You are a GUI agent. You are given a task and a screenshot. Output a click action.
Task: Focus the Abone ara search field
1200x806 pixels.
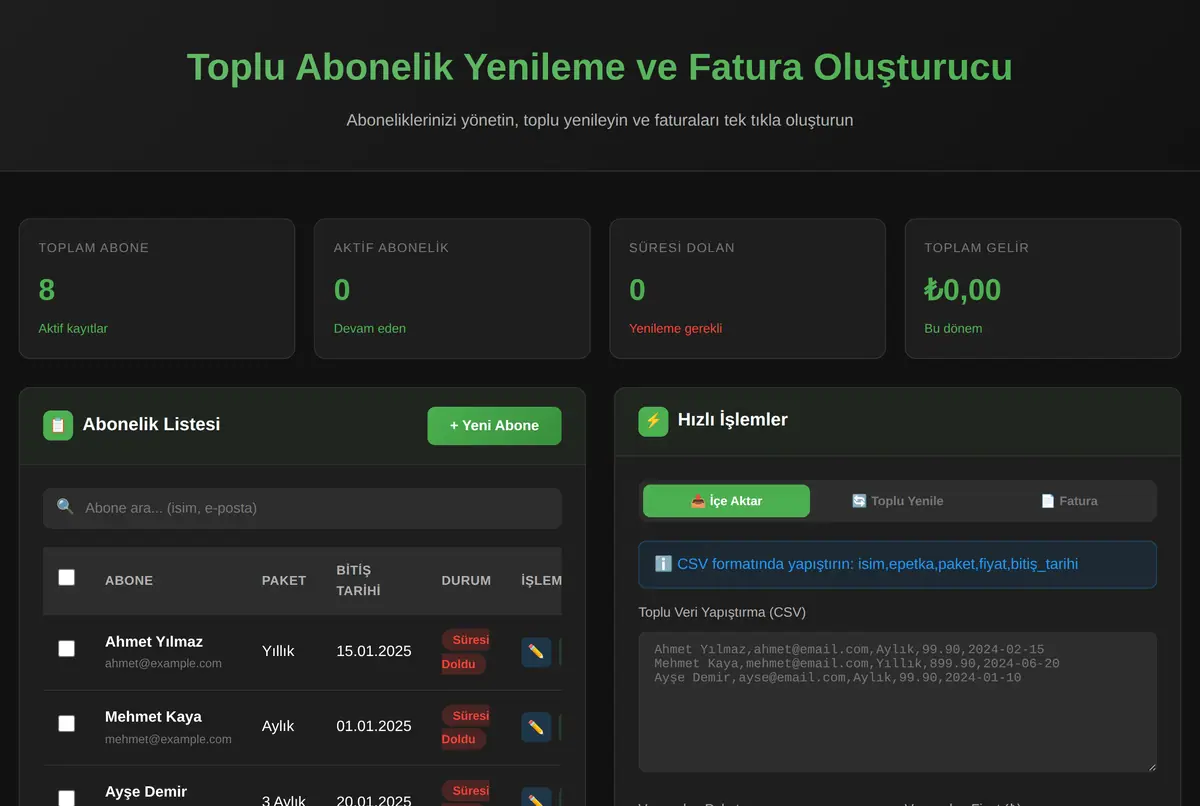302,508
